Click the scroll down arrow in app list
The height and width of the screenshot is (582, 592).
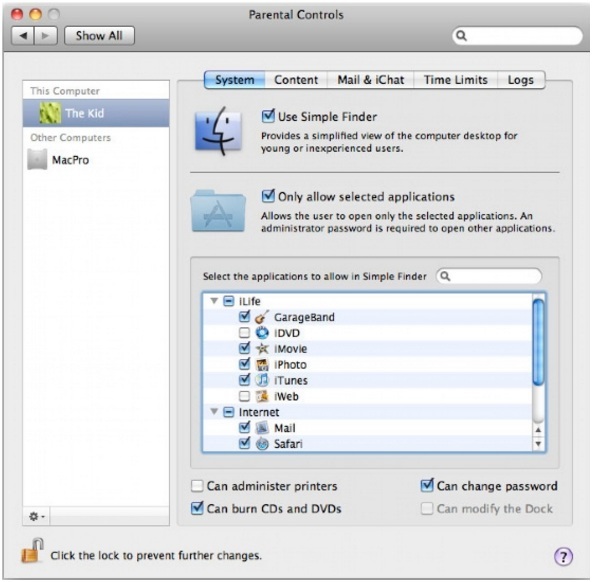point(538,443)
